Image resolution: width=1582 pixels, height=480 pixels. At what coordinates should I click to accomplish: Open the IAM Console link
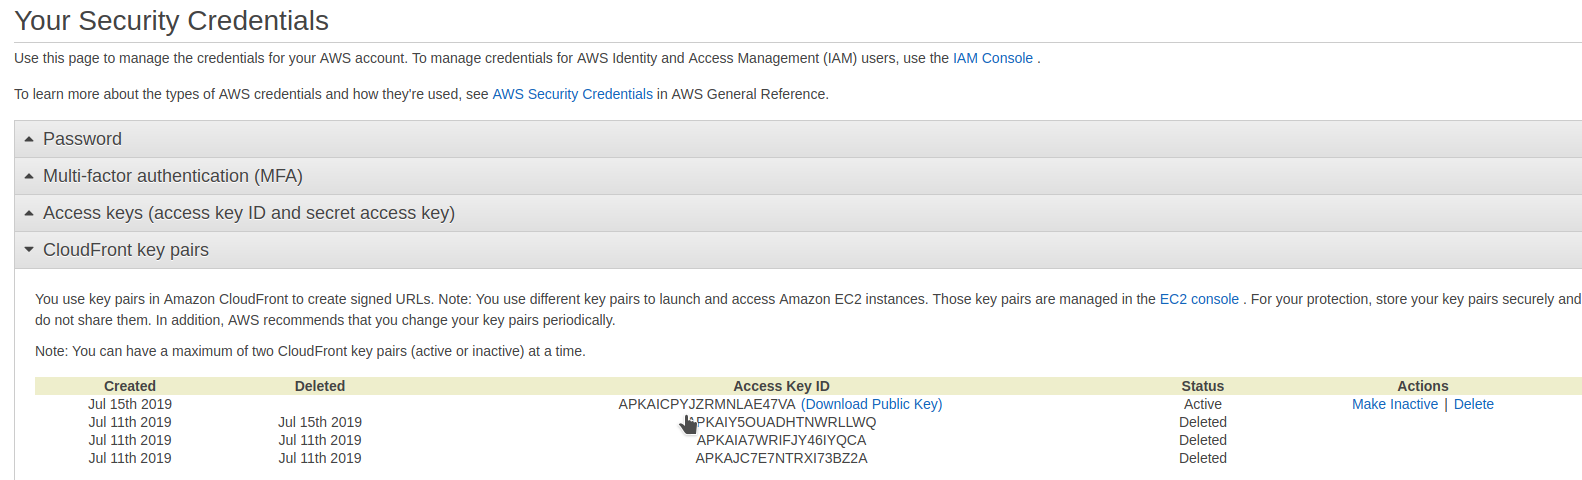(992, 59)
